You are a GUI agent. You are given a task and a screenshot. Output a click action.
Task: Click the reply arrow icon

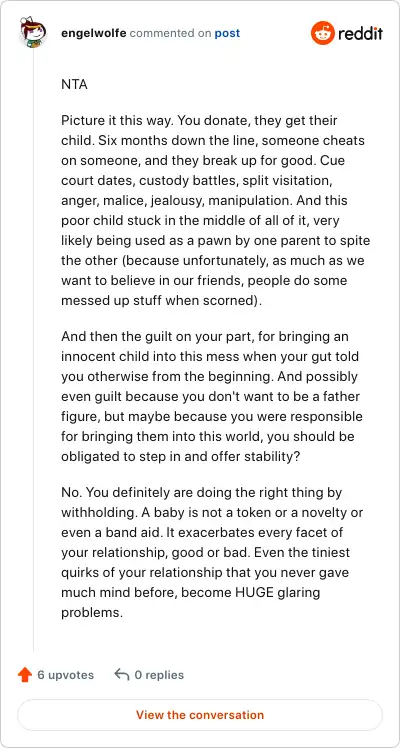122,675
